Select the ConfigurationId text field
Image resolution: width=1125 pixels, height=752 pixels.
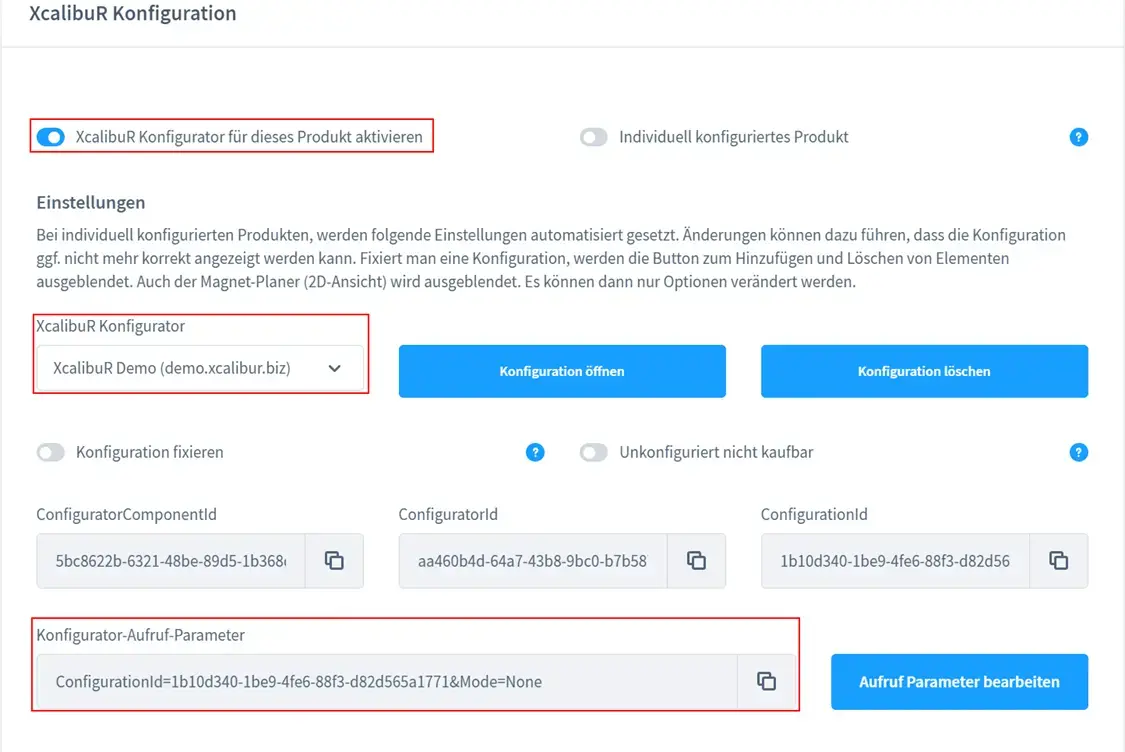tap(894, 561)
